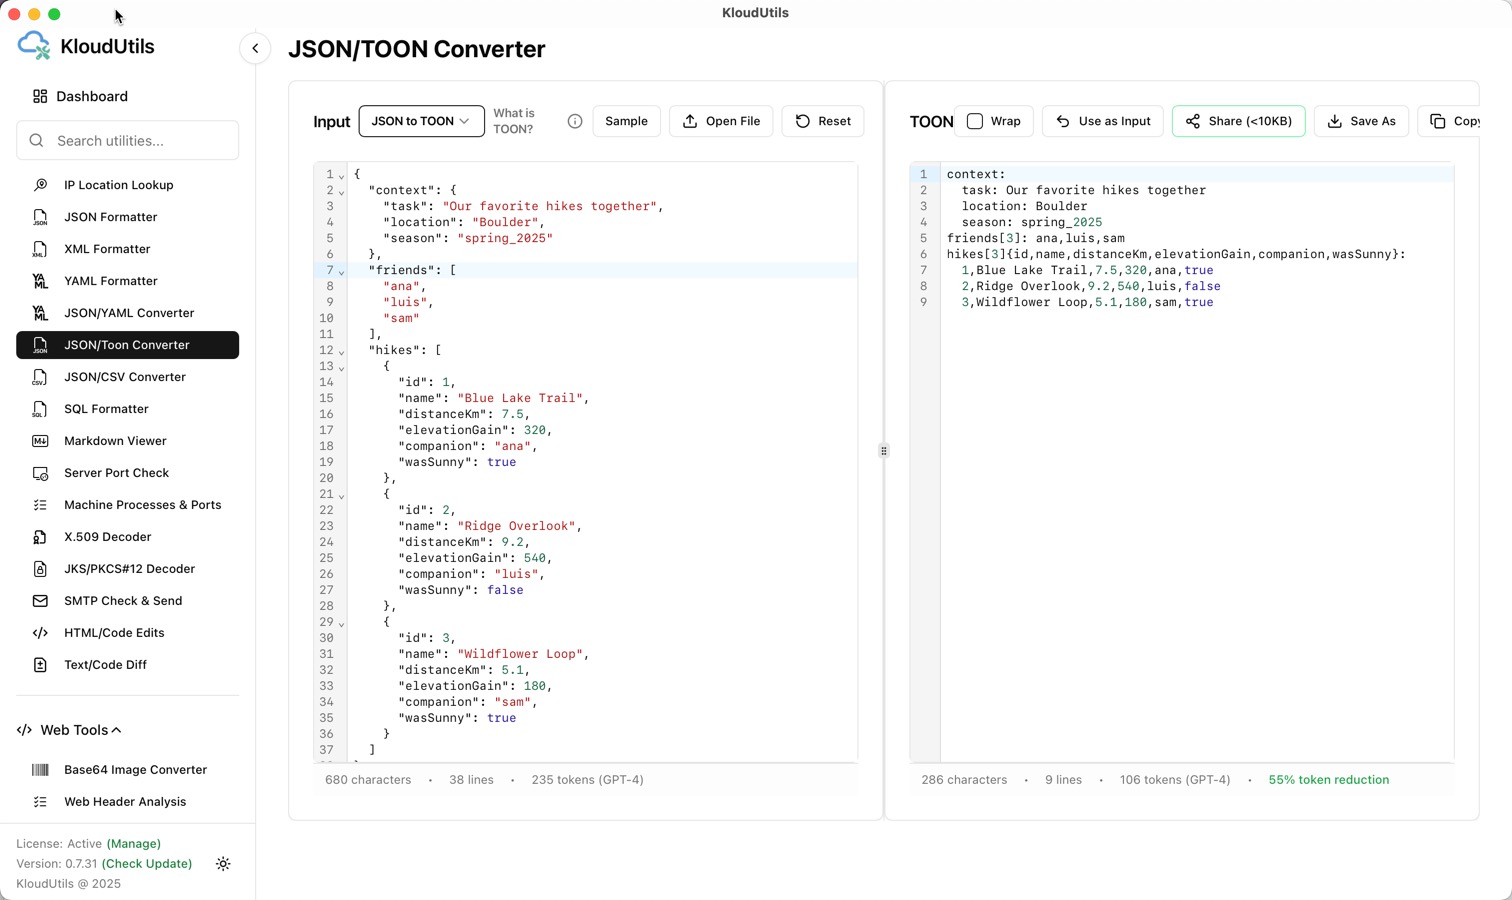Collapse sidebar with the chevron button
The image size is (1512, 900).
pos(255,48)
